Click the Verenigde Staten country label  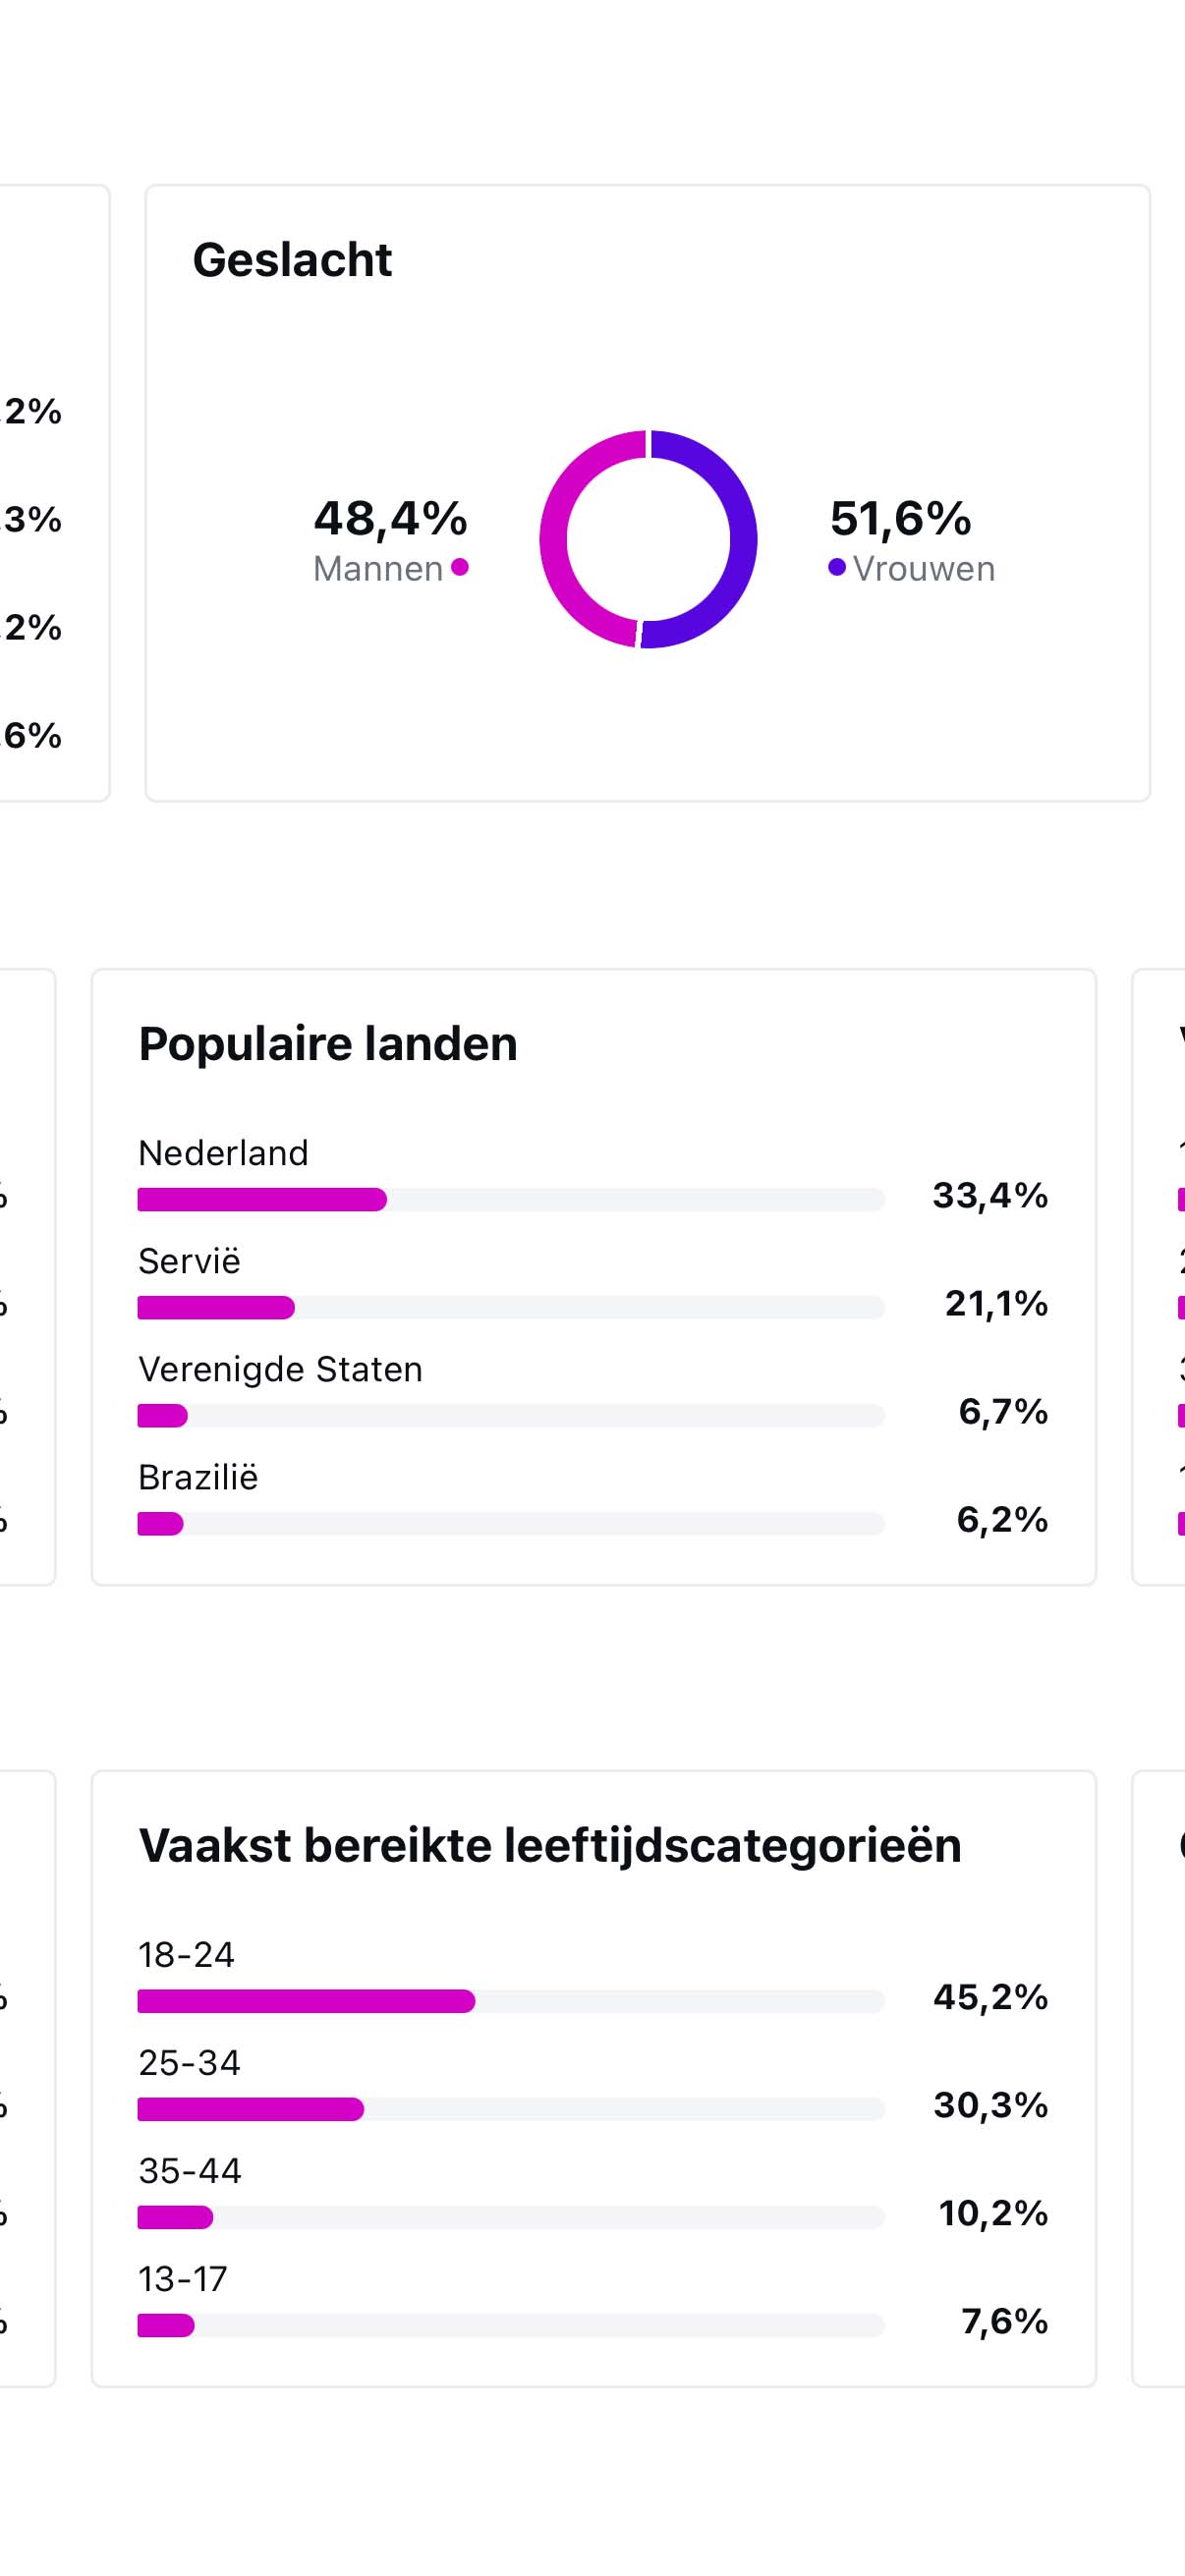[x=280, y=1369]
